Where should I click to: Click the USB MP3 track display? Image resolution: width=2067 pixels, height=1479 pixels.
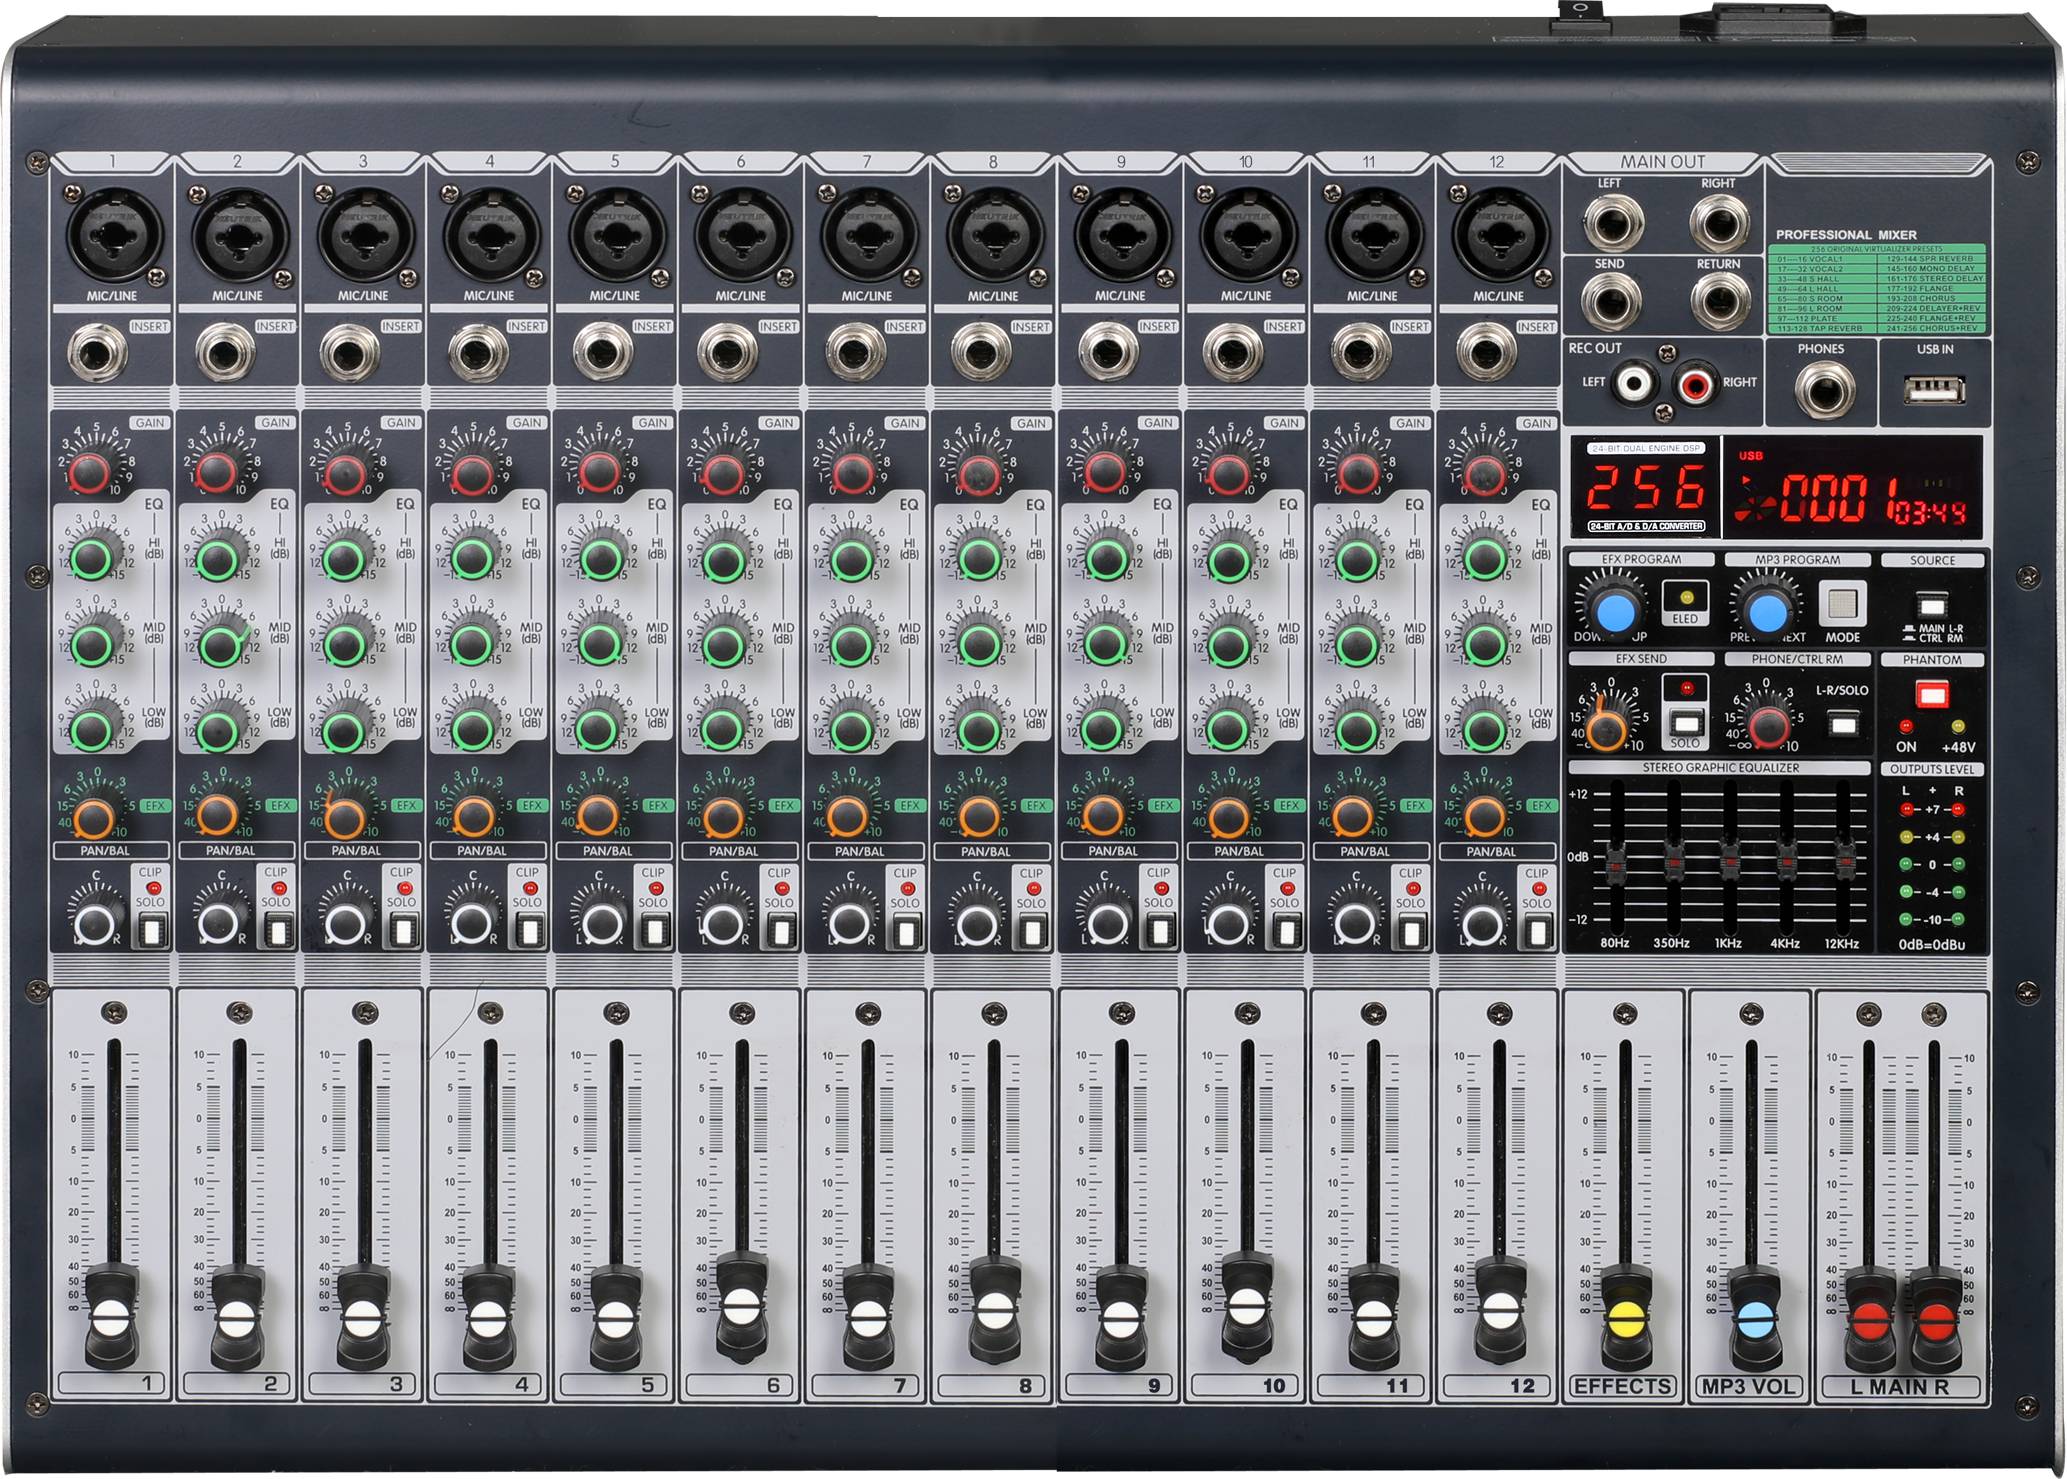[x=1853, y=489]
